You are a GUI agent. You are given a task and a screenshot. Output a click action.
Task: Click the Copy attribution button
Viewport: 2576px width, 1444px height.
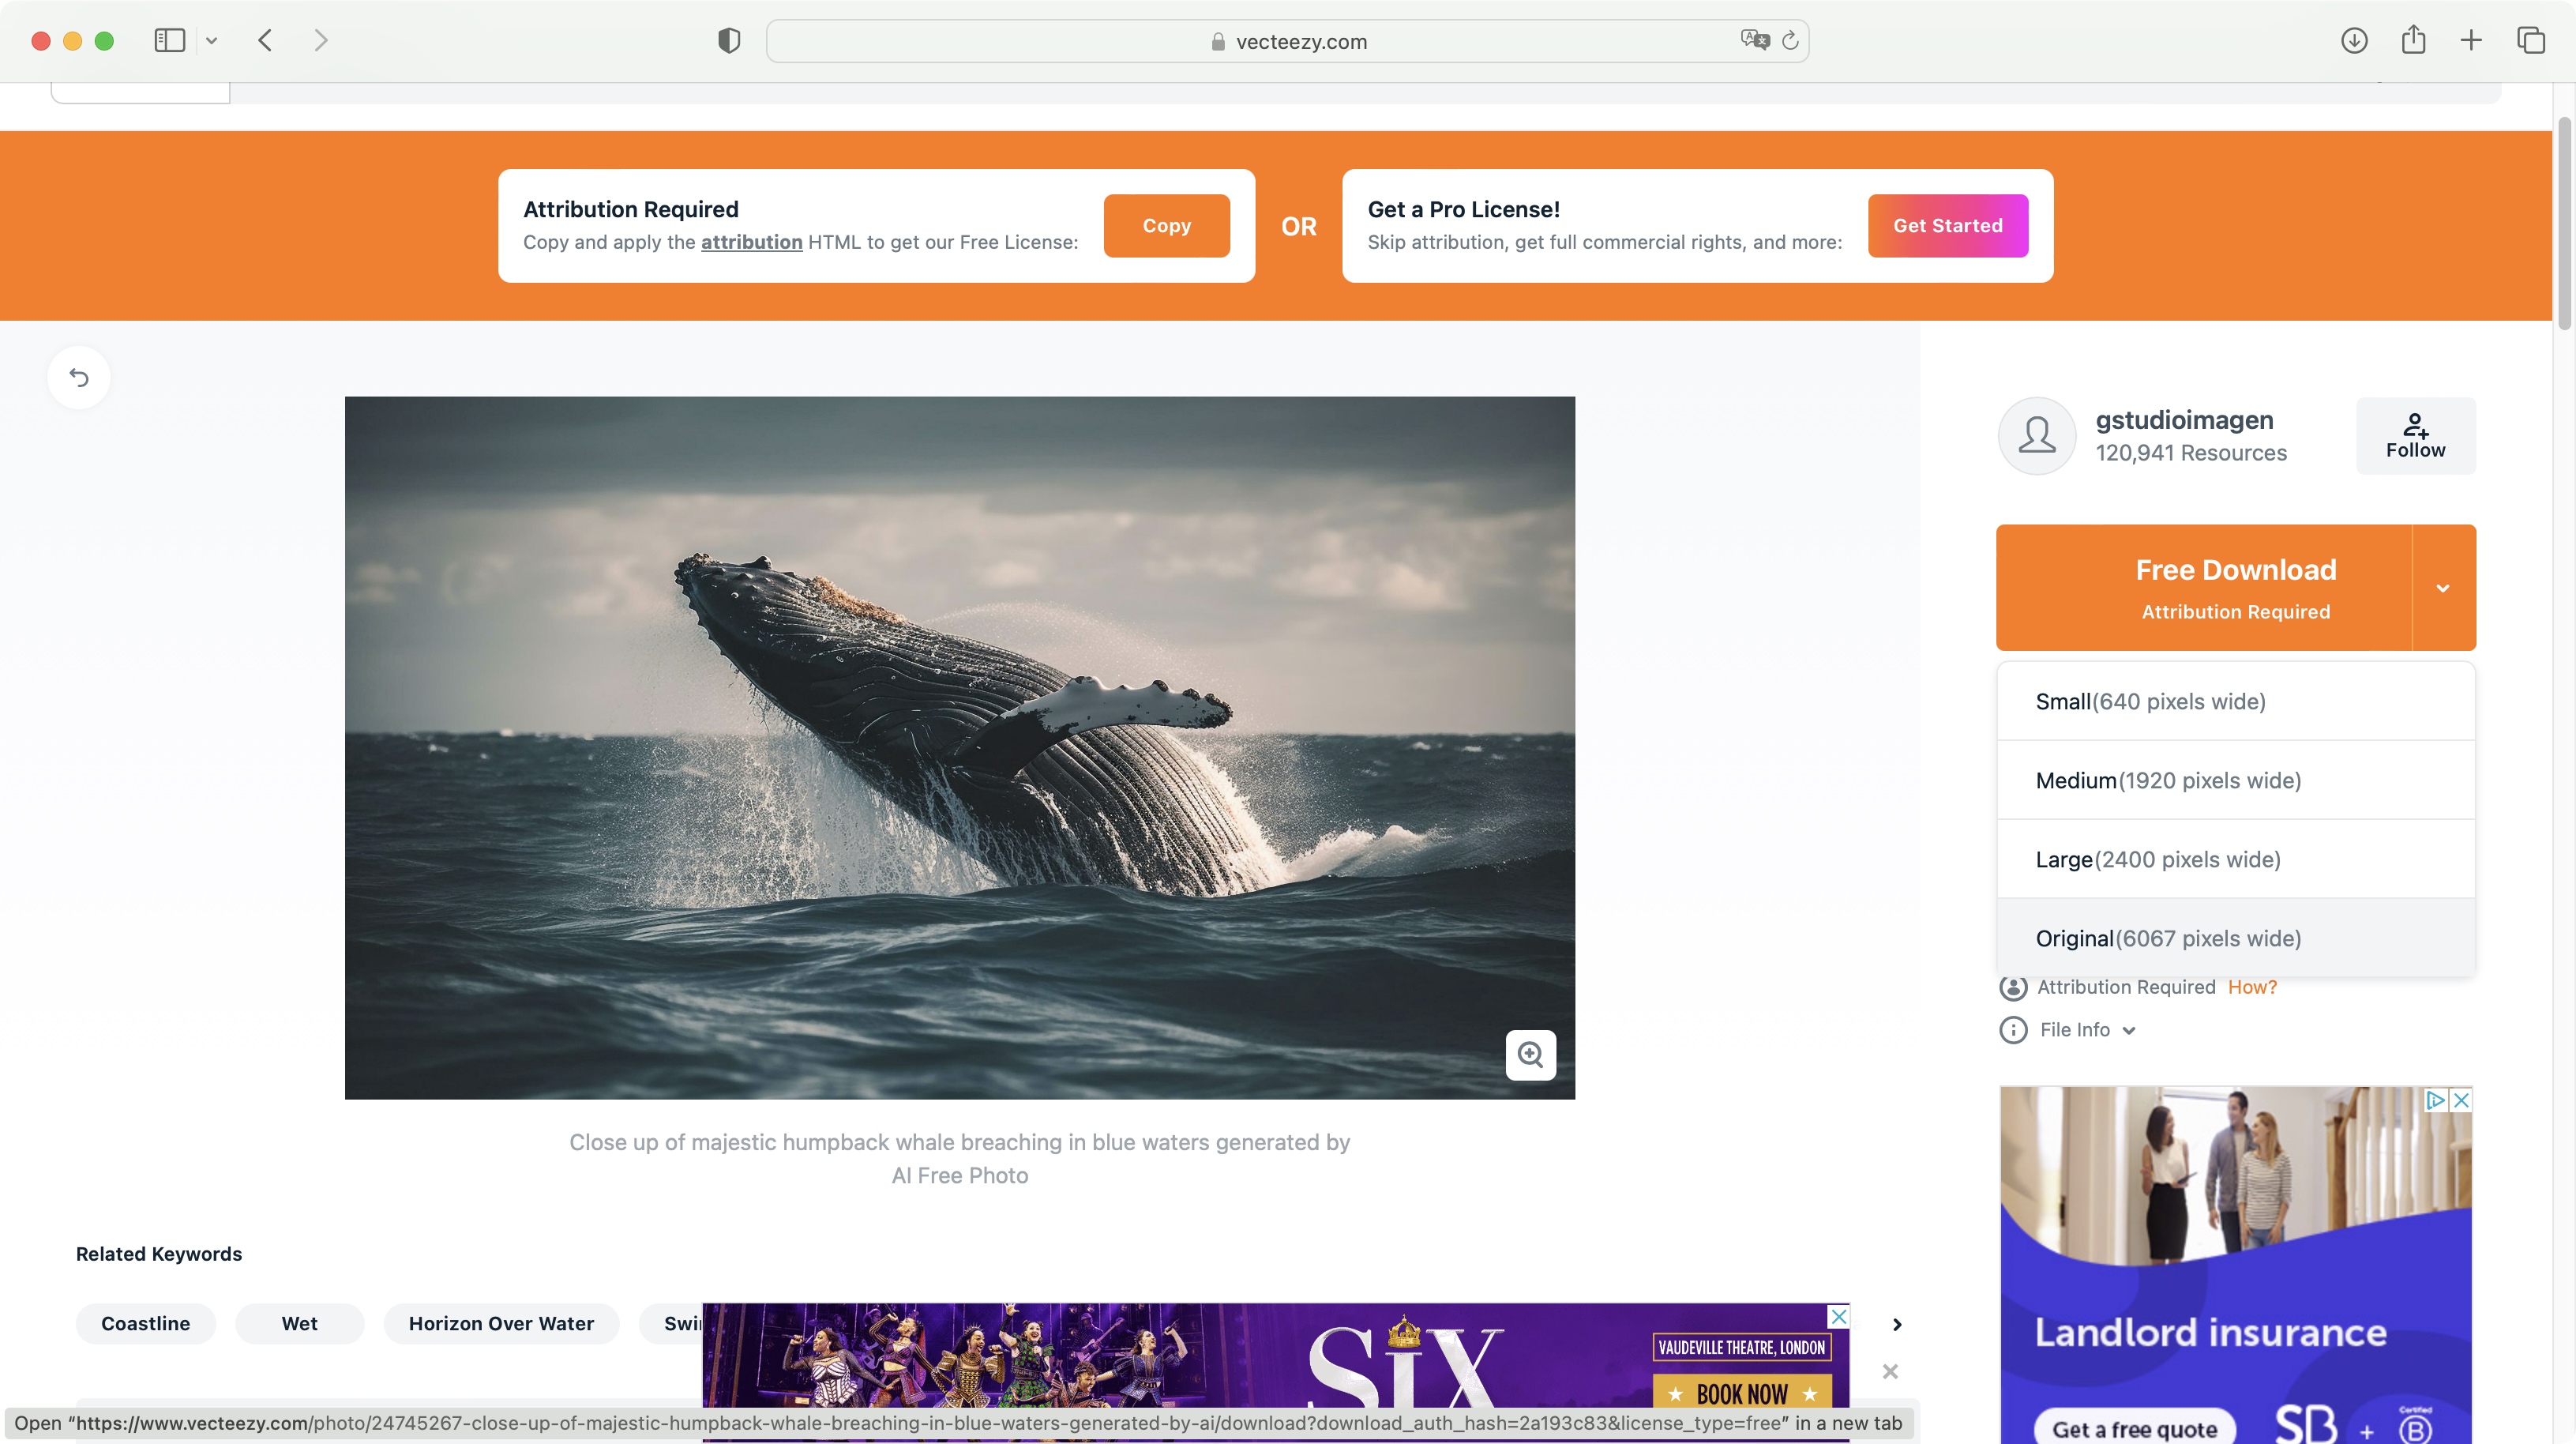(1166, 225)
